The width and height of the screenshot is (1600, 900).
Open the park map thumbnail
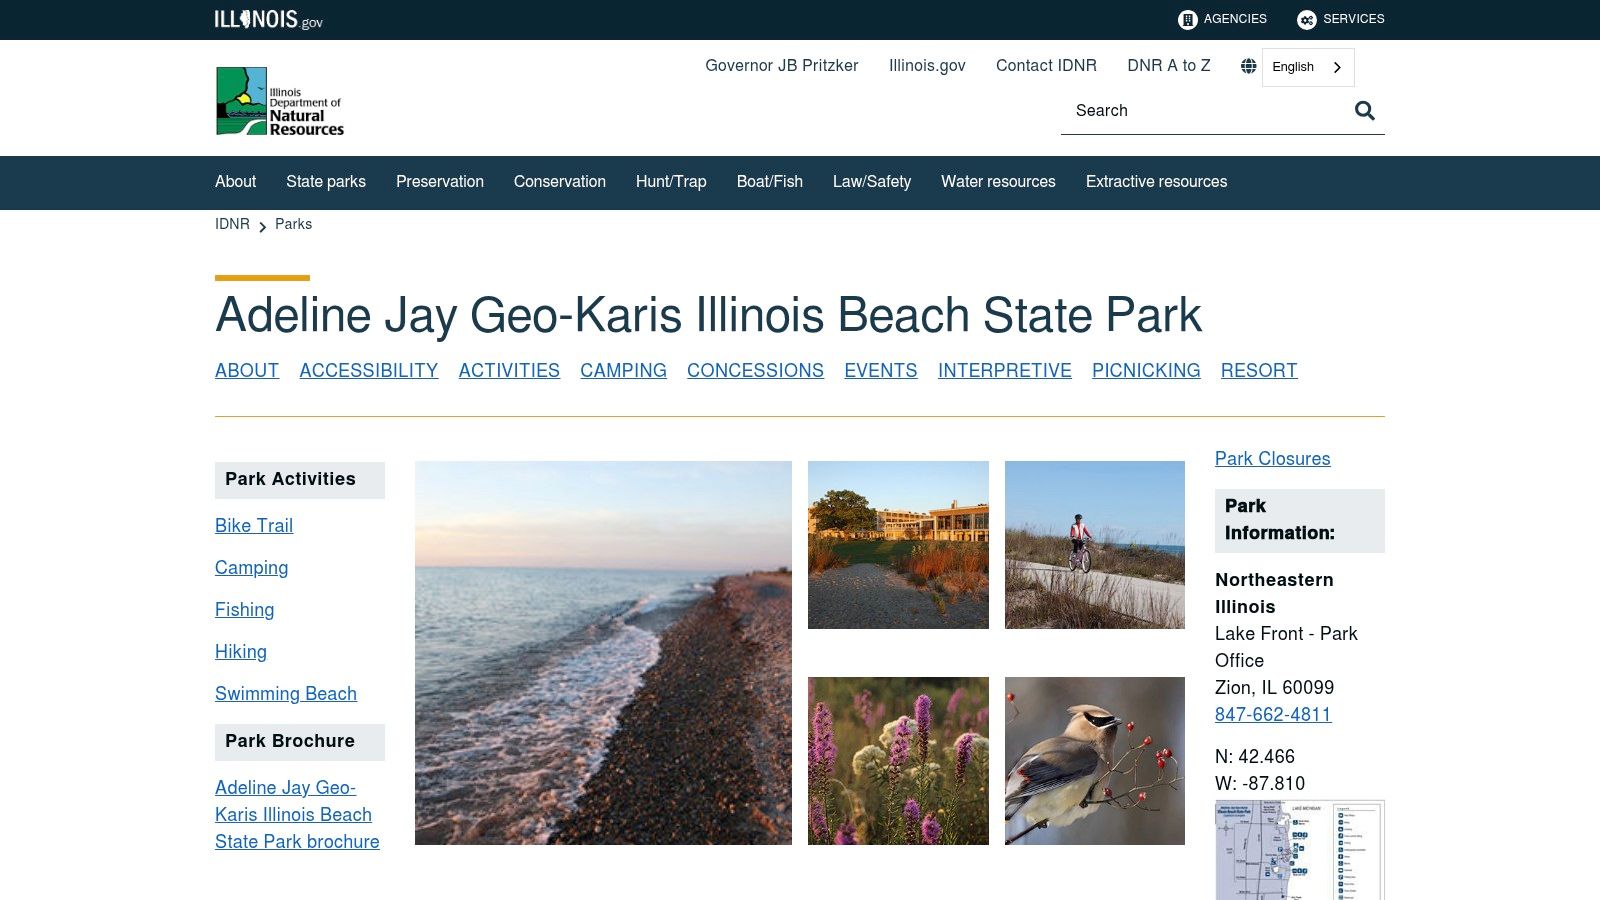click(x=1300, y=850)
